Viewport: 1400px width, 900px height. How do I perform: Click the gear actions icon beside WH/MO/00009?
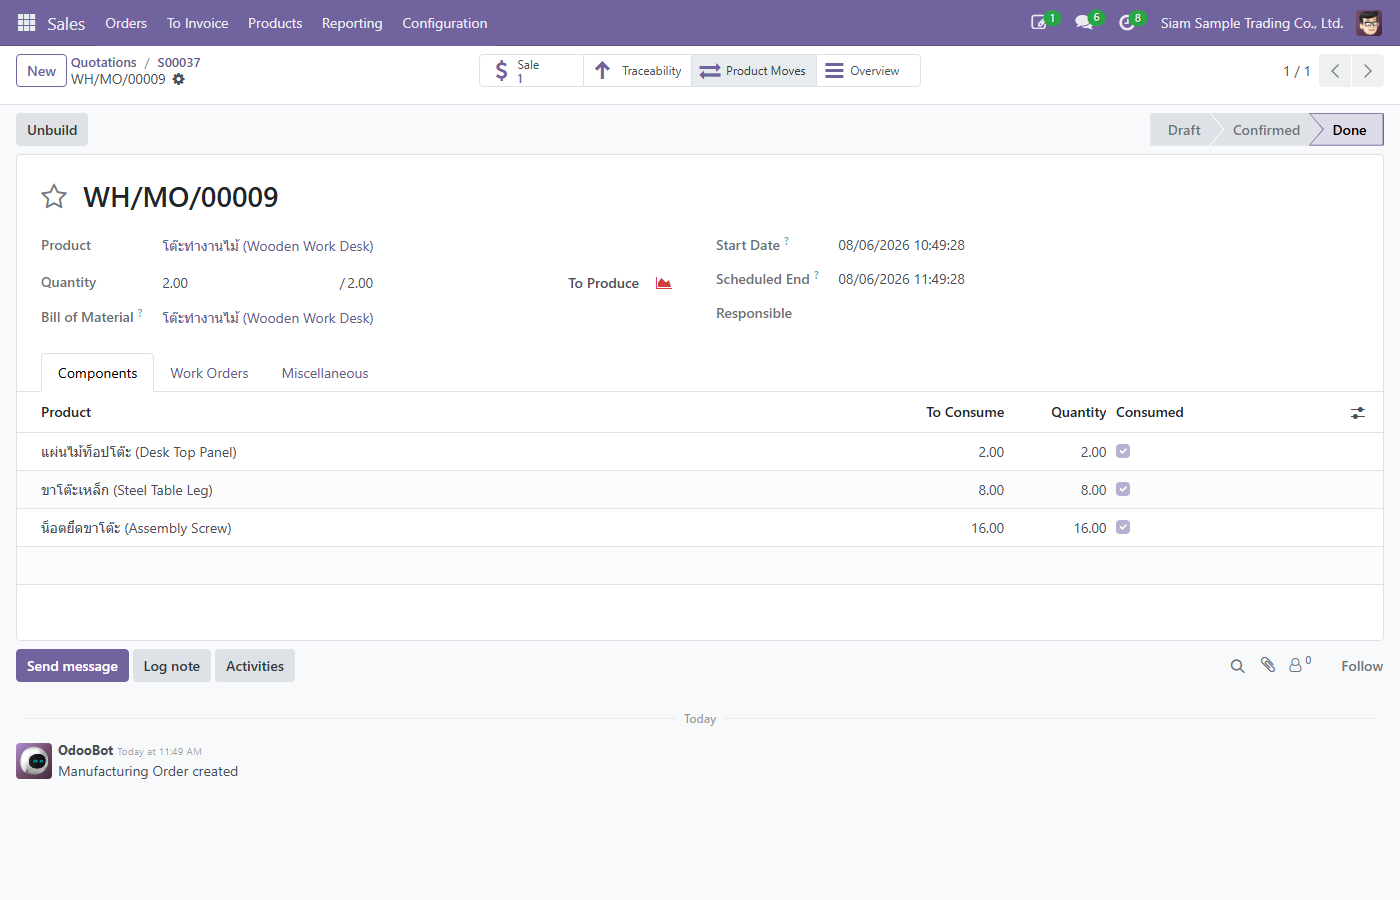tap(178, 79)
